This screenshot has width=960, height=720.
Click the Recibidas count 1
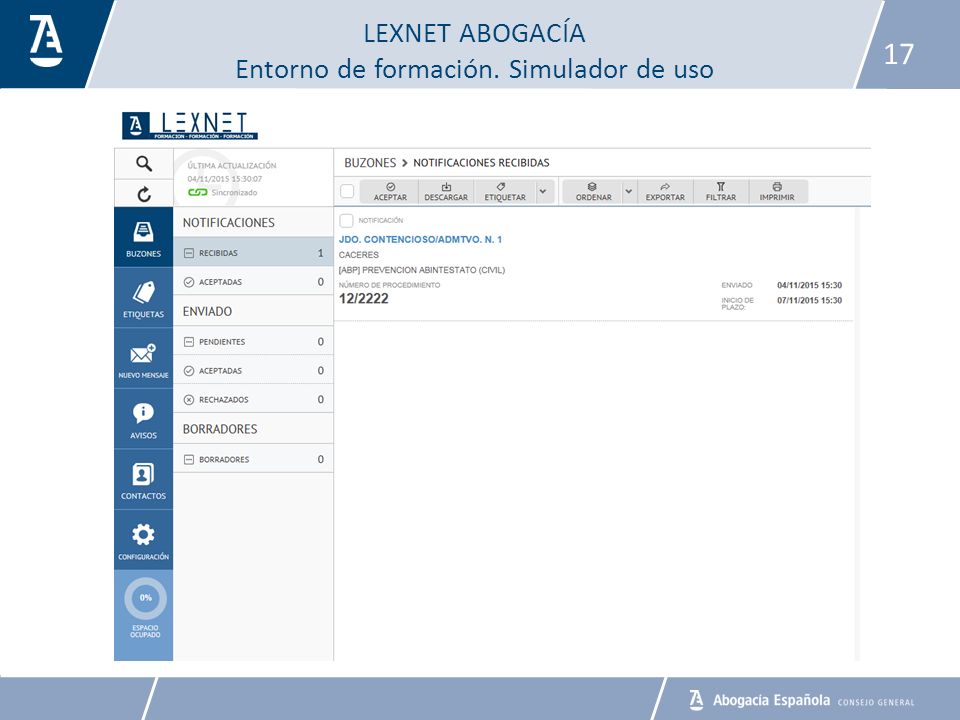(x=320, y=253)
